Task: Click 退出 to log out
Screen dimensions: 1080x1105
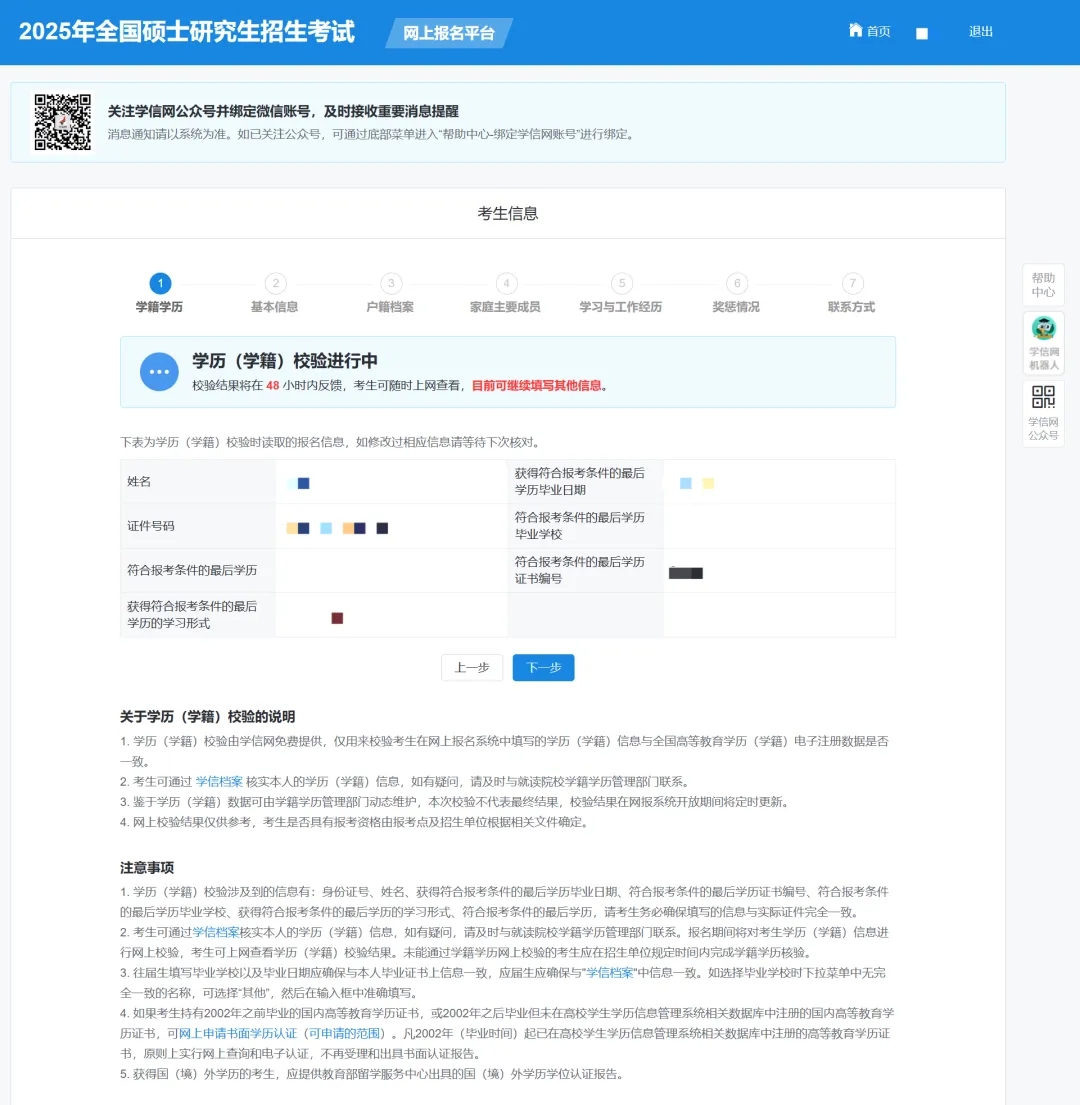Action: [x=981, y=32]
